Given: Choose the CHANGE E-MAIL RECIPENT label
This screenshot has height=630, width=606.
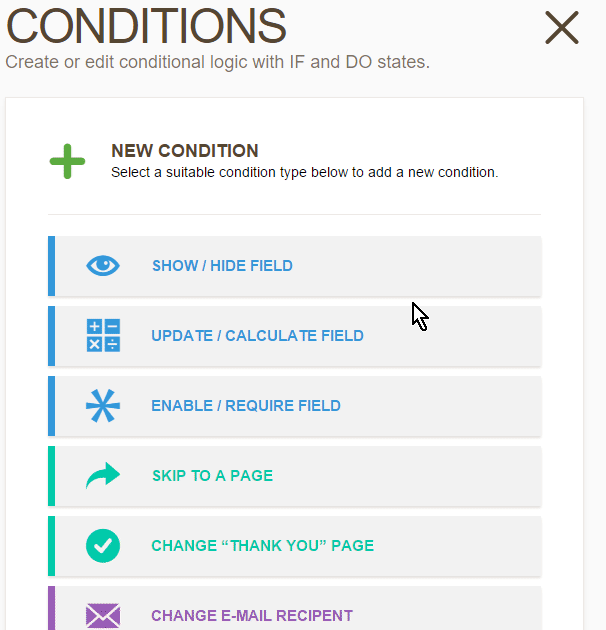Looking at the screenshot, I should (x=252, y=616).
